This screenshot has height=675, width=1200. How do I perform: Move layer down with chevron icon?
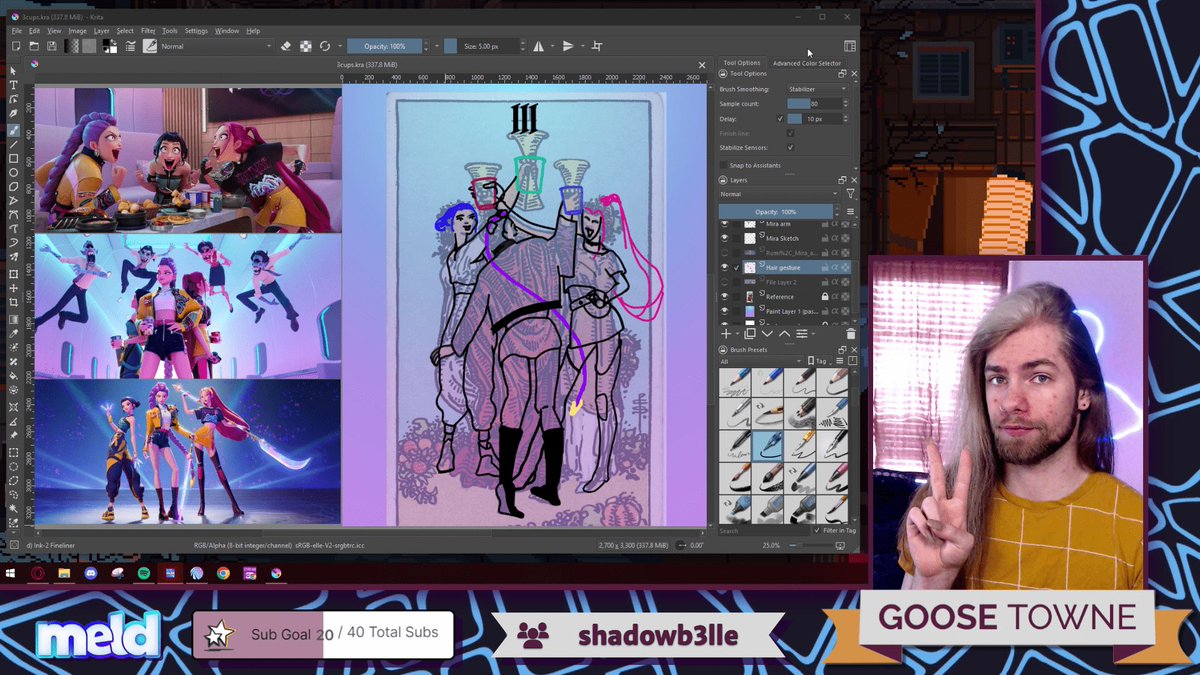(x=767, y=334)
